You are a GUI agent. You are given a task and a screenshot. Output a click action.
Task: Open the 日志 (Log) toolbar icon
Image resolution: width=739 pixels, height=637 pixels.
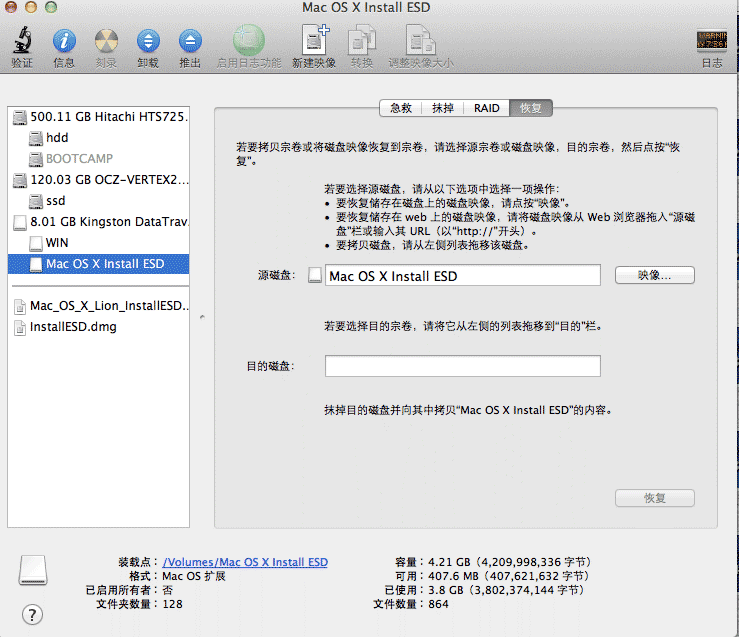coord(712,41)
